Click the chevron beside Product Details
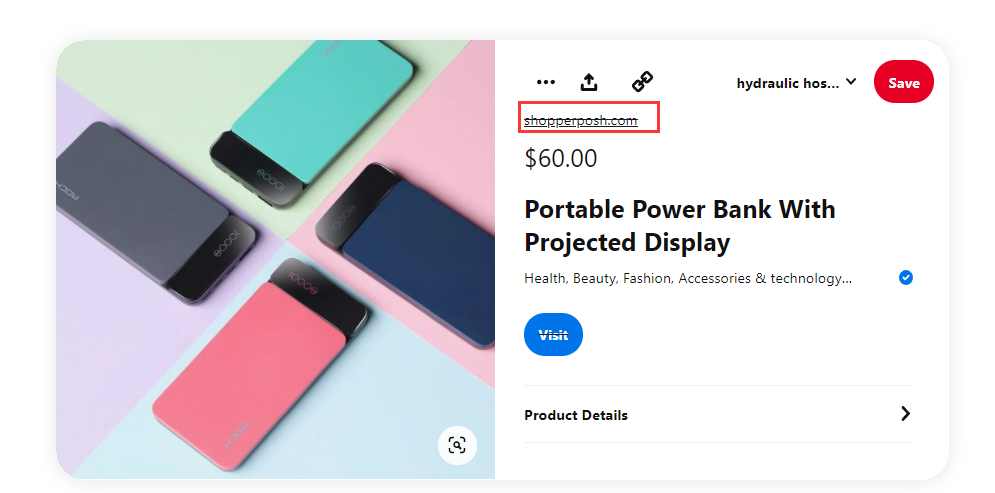The height and width of the screenshot is (493, 995). pyautogui.click(x=905, y=414)
